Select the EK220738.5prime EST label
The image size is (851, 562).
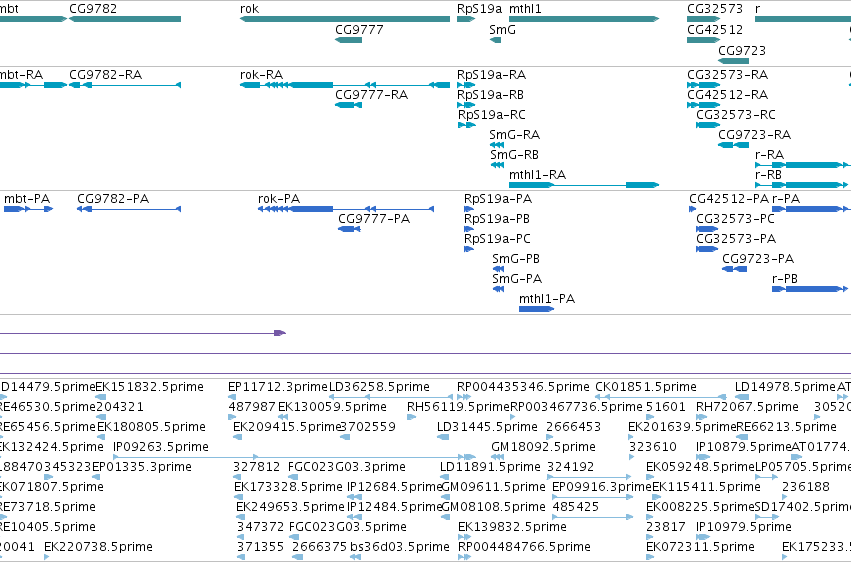98,547
